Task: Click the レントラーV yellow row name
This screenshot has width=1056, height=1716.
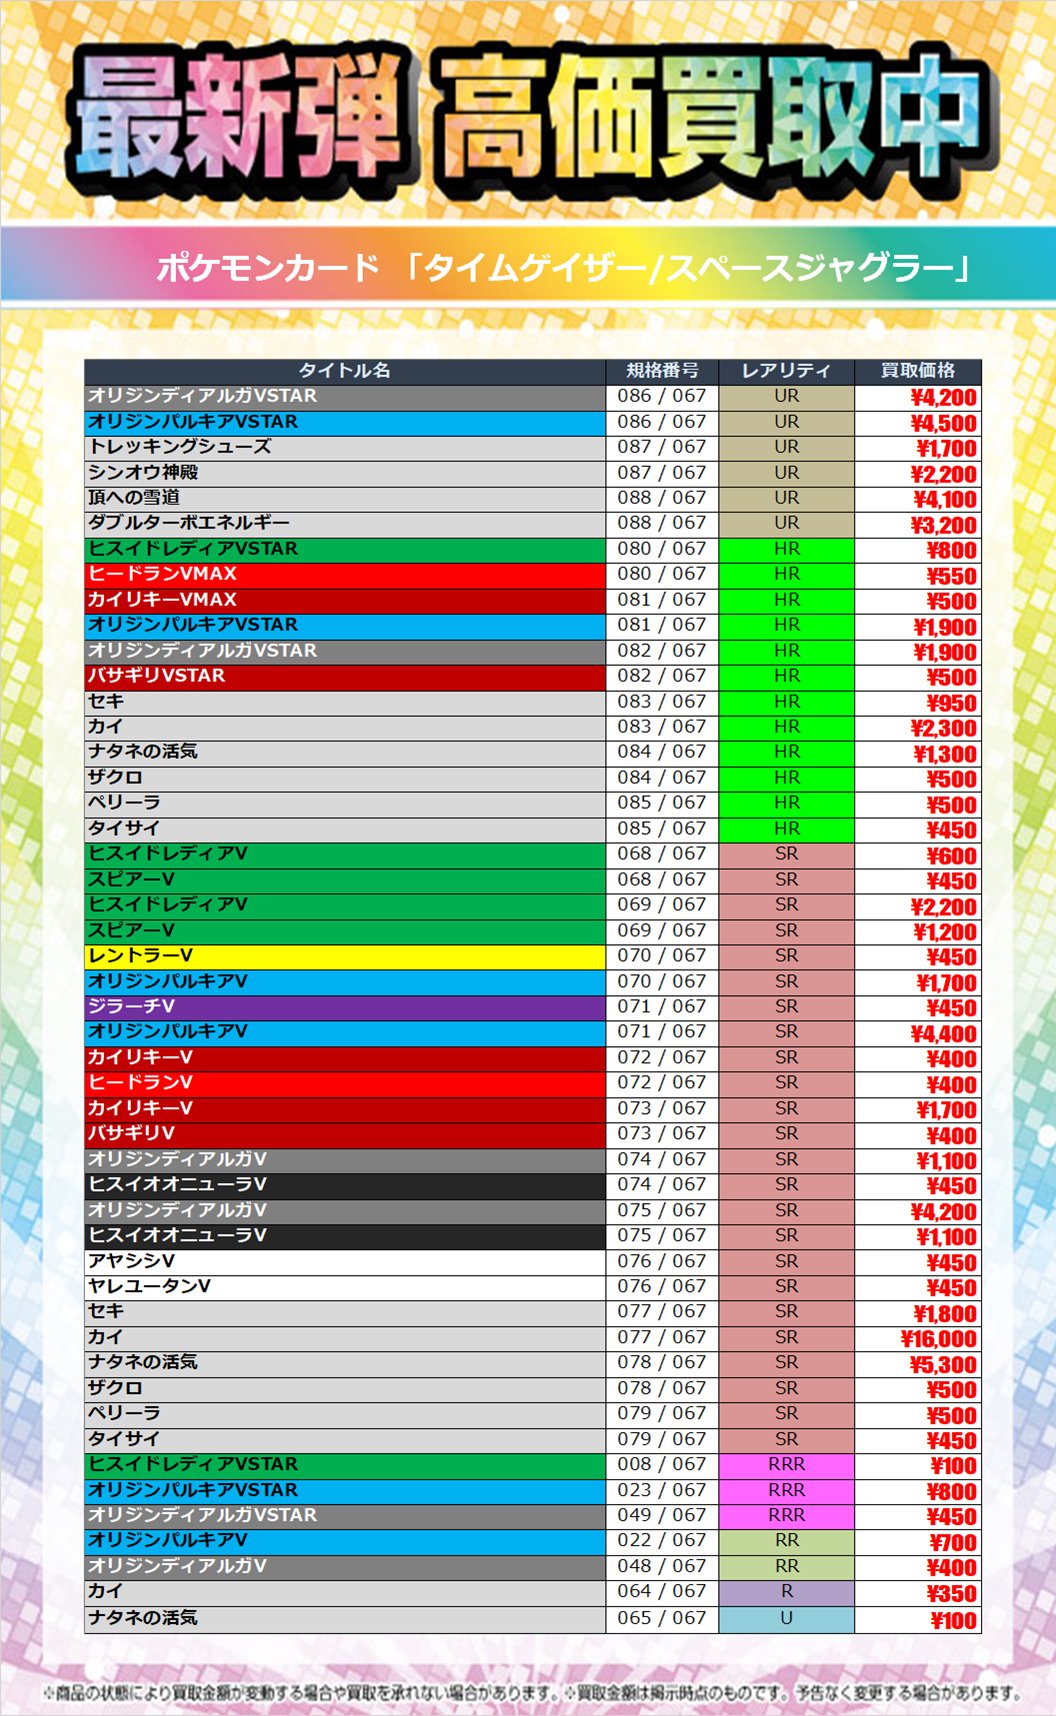Action: pos(345,956)
